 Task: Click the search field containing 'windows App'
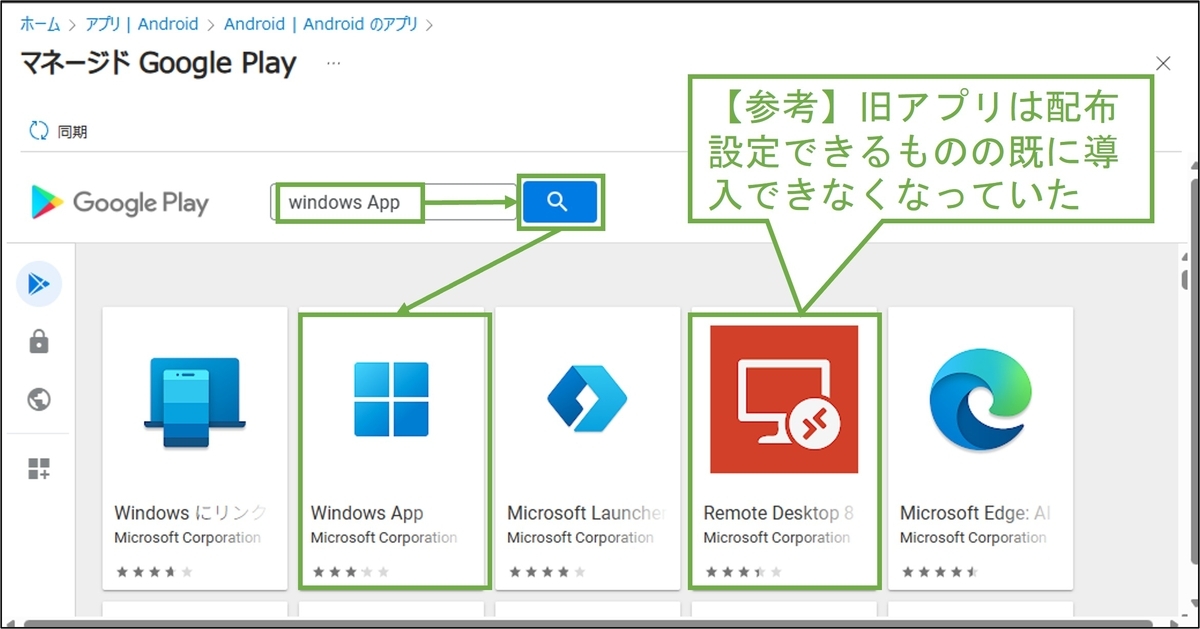tap(393, 202)
